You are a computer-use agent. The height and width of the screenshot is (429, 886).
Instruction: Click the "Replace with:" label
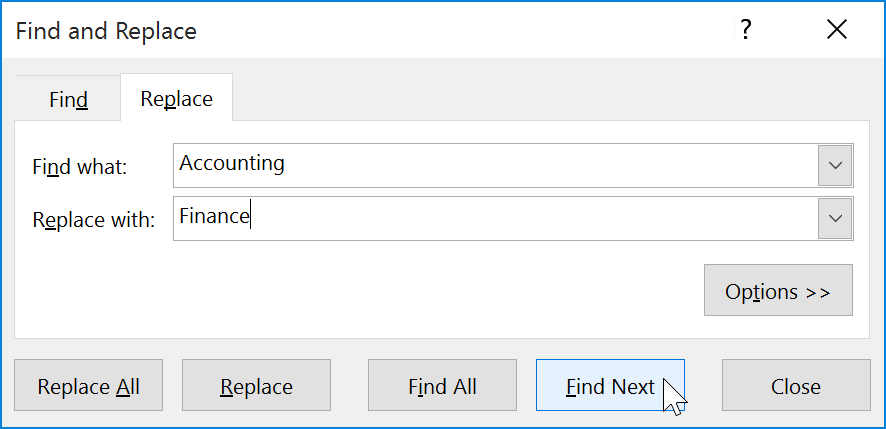click(93, 220)
